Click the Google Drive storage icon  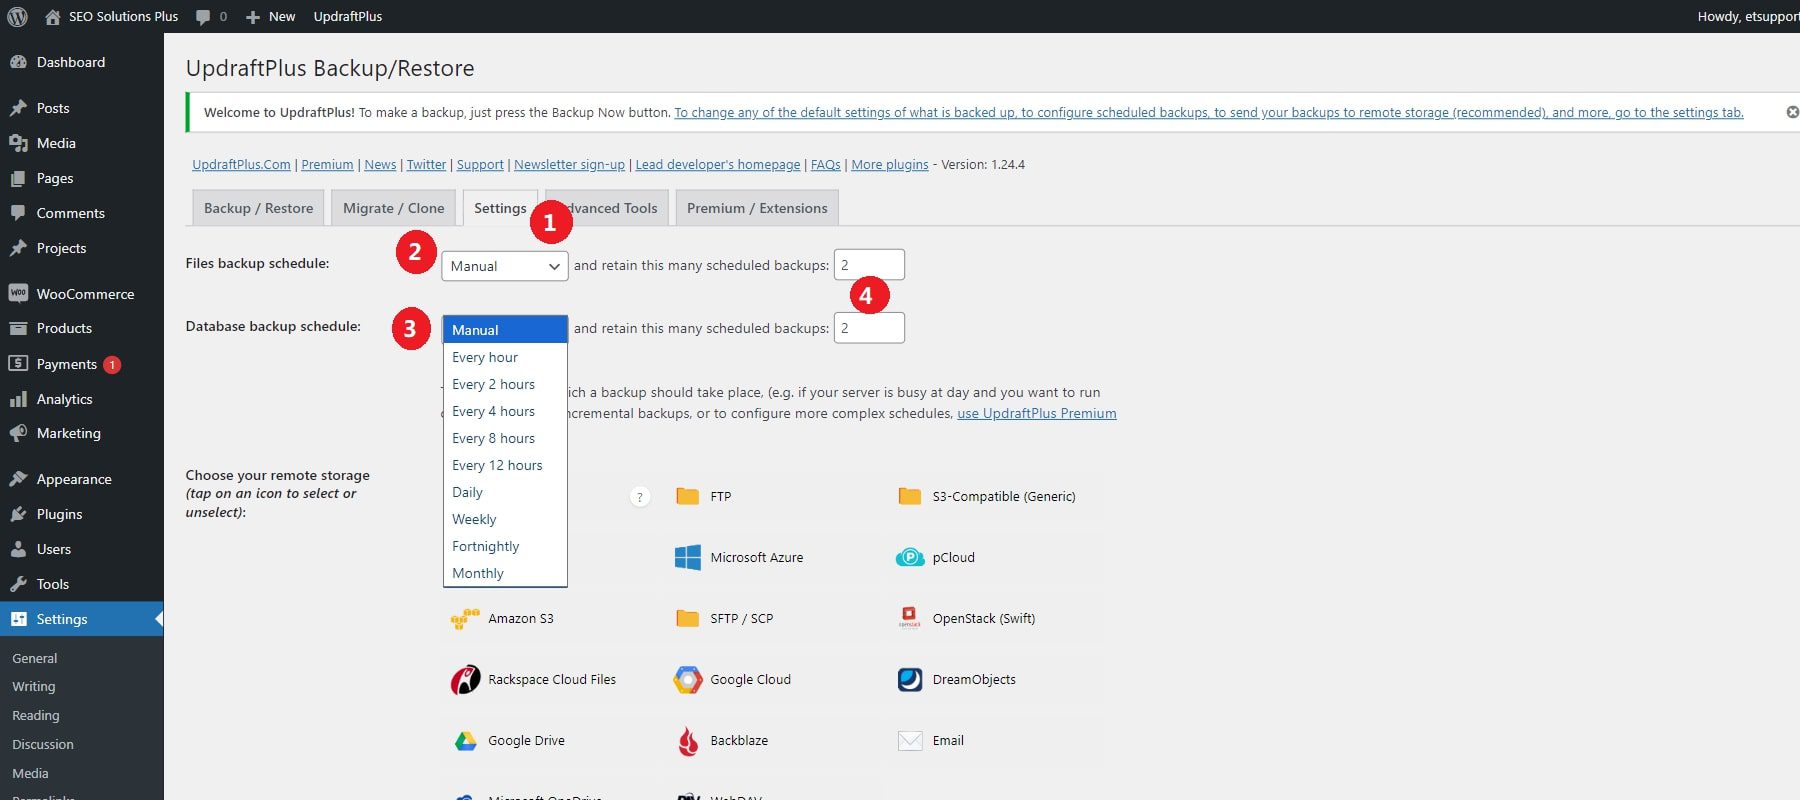pyautogui.click(x=465, y=741)
